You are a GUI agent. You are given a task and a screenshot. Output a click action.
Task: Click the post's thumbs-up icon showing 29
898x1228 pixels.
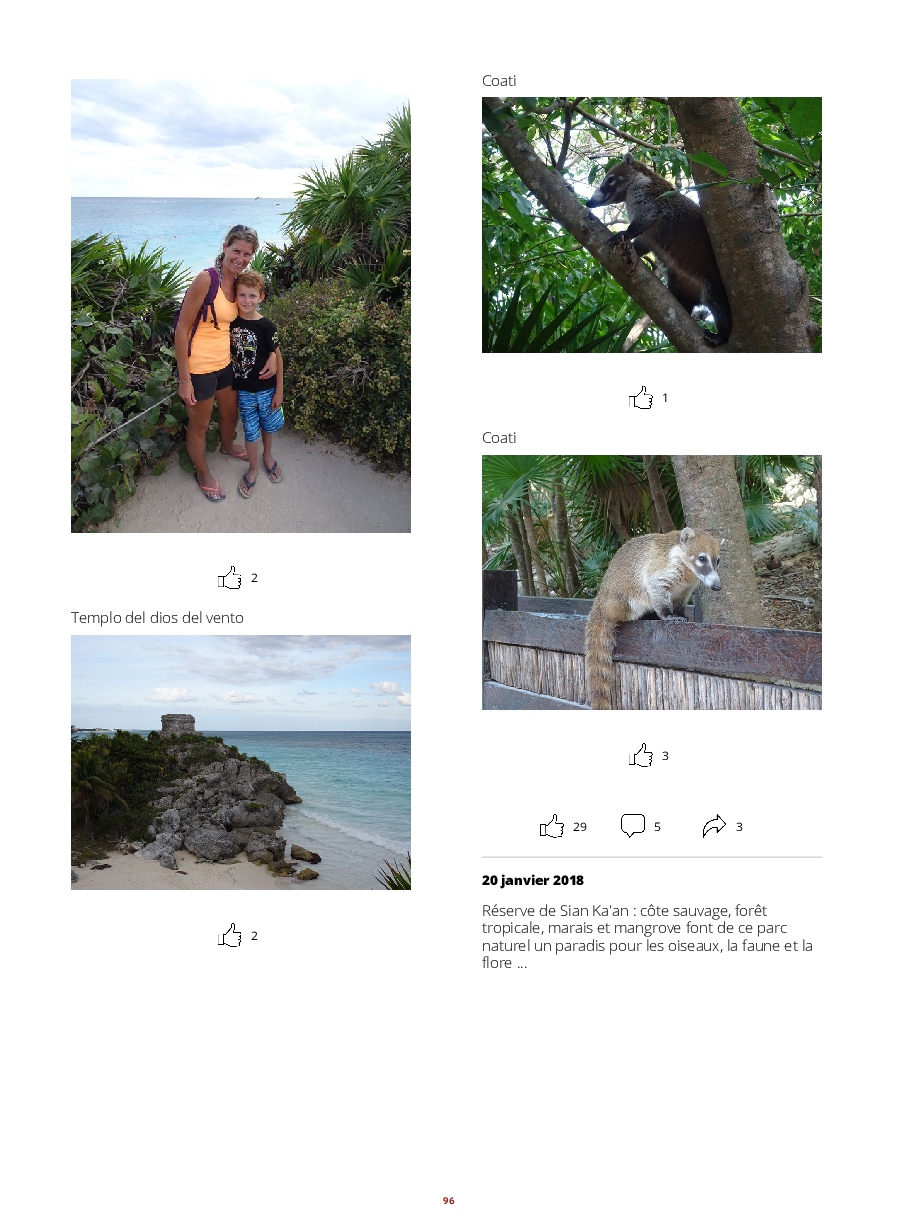click(552, 826)
